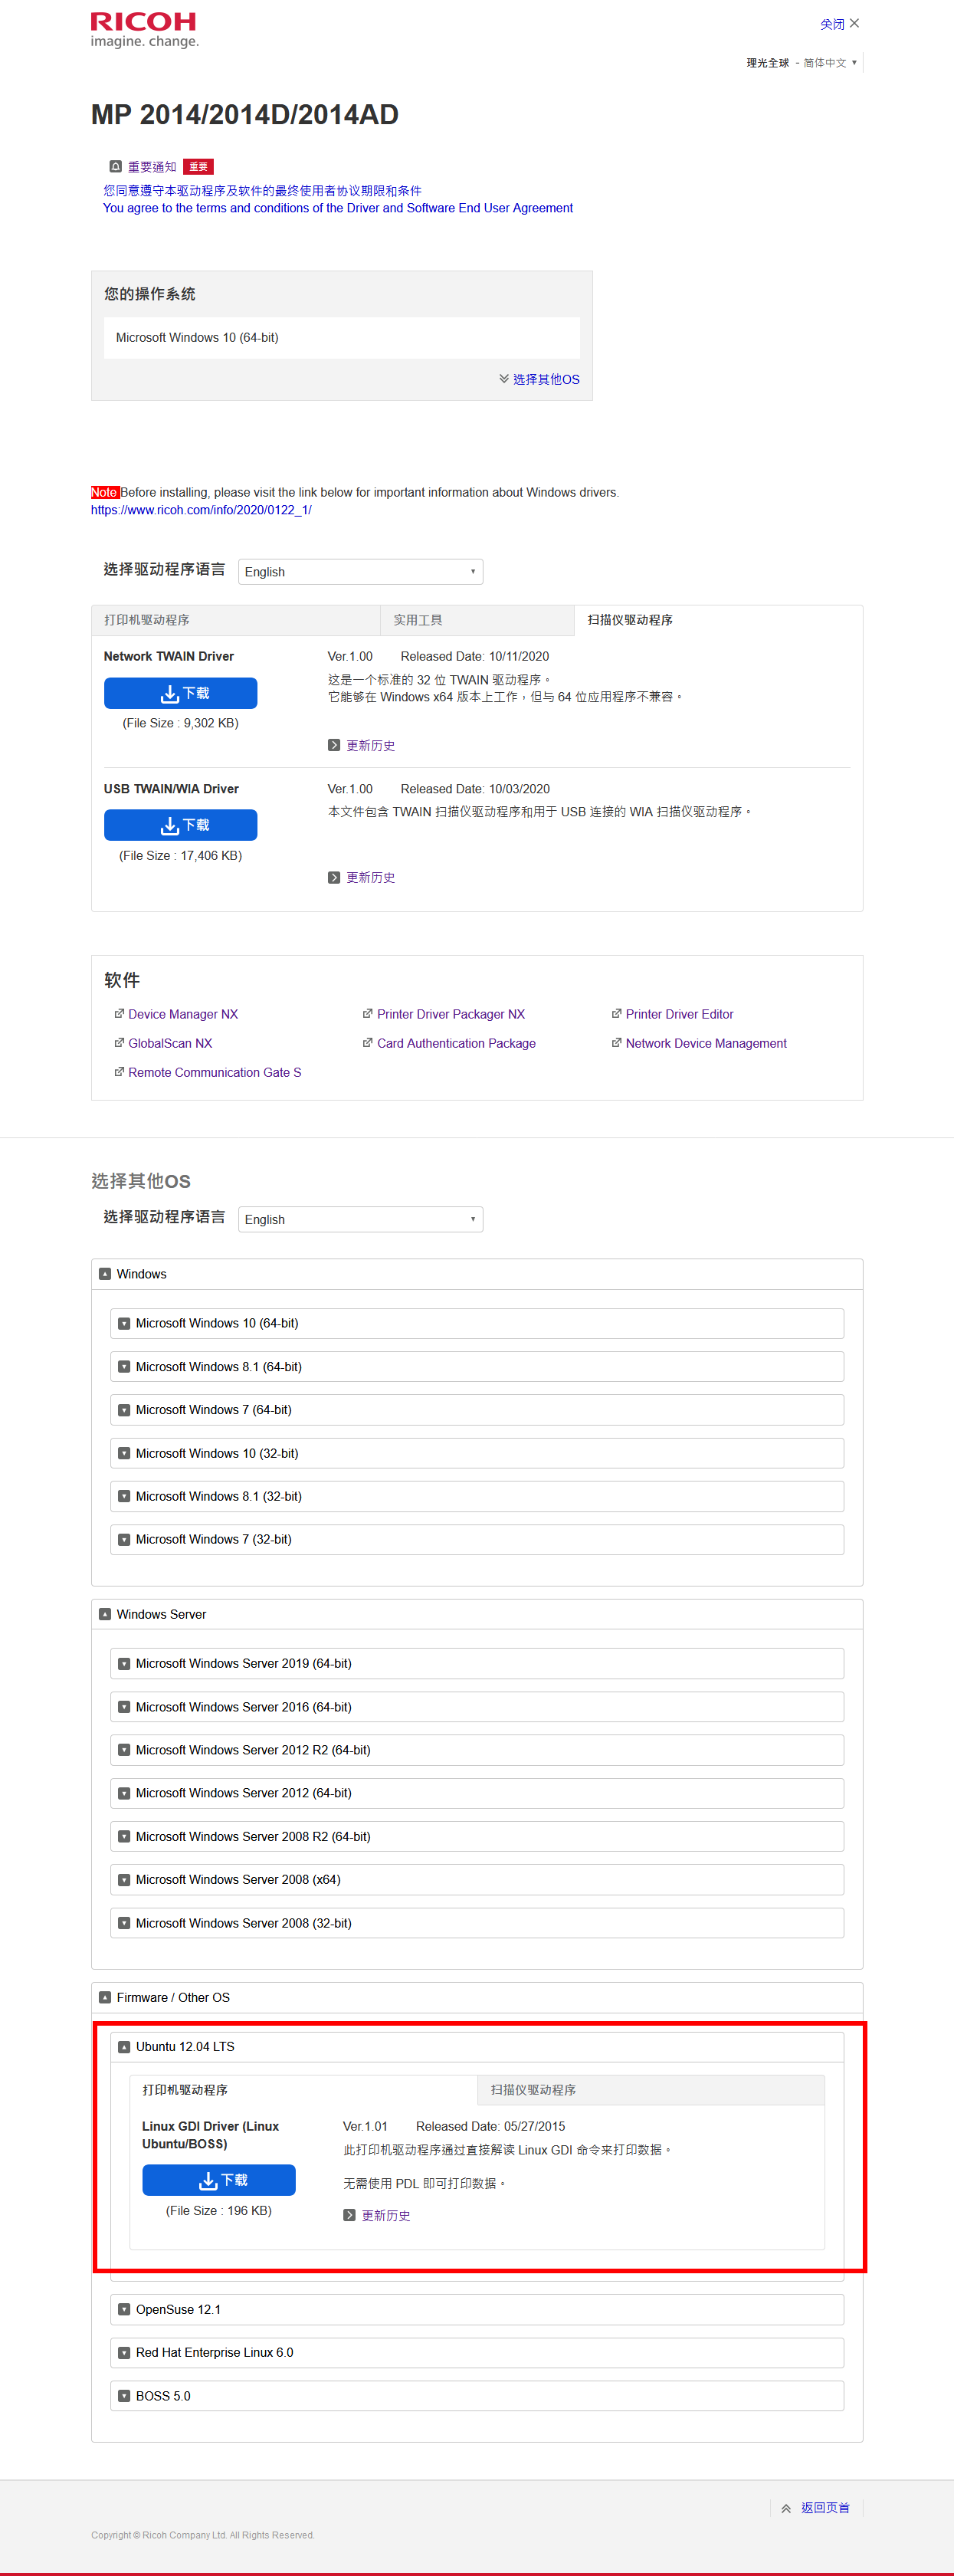Open the Printer Driver Packager NX link
This screenshot has width=954, height=2576.
tap(451, 1014)
